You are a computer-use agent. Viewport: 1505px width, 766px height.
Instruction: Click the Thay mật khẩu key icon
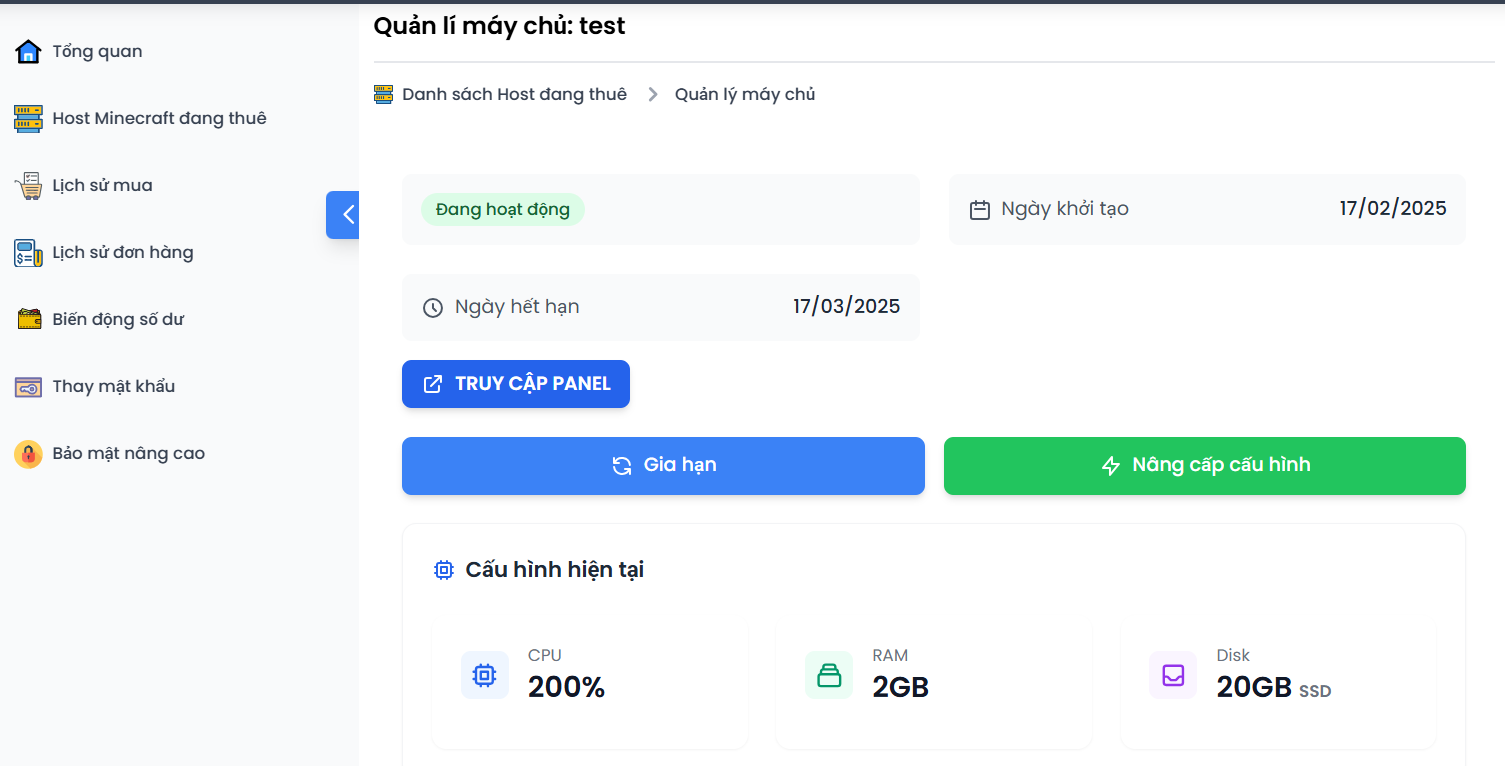click(x=28, y=387)
